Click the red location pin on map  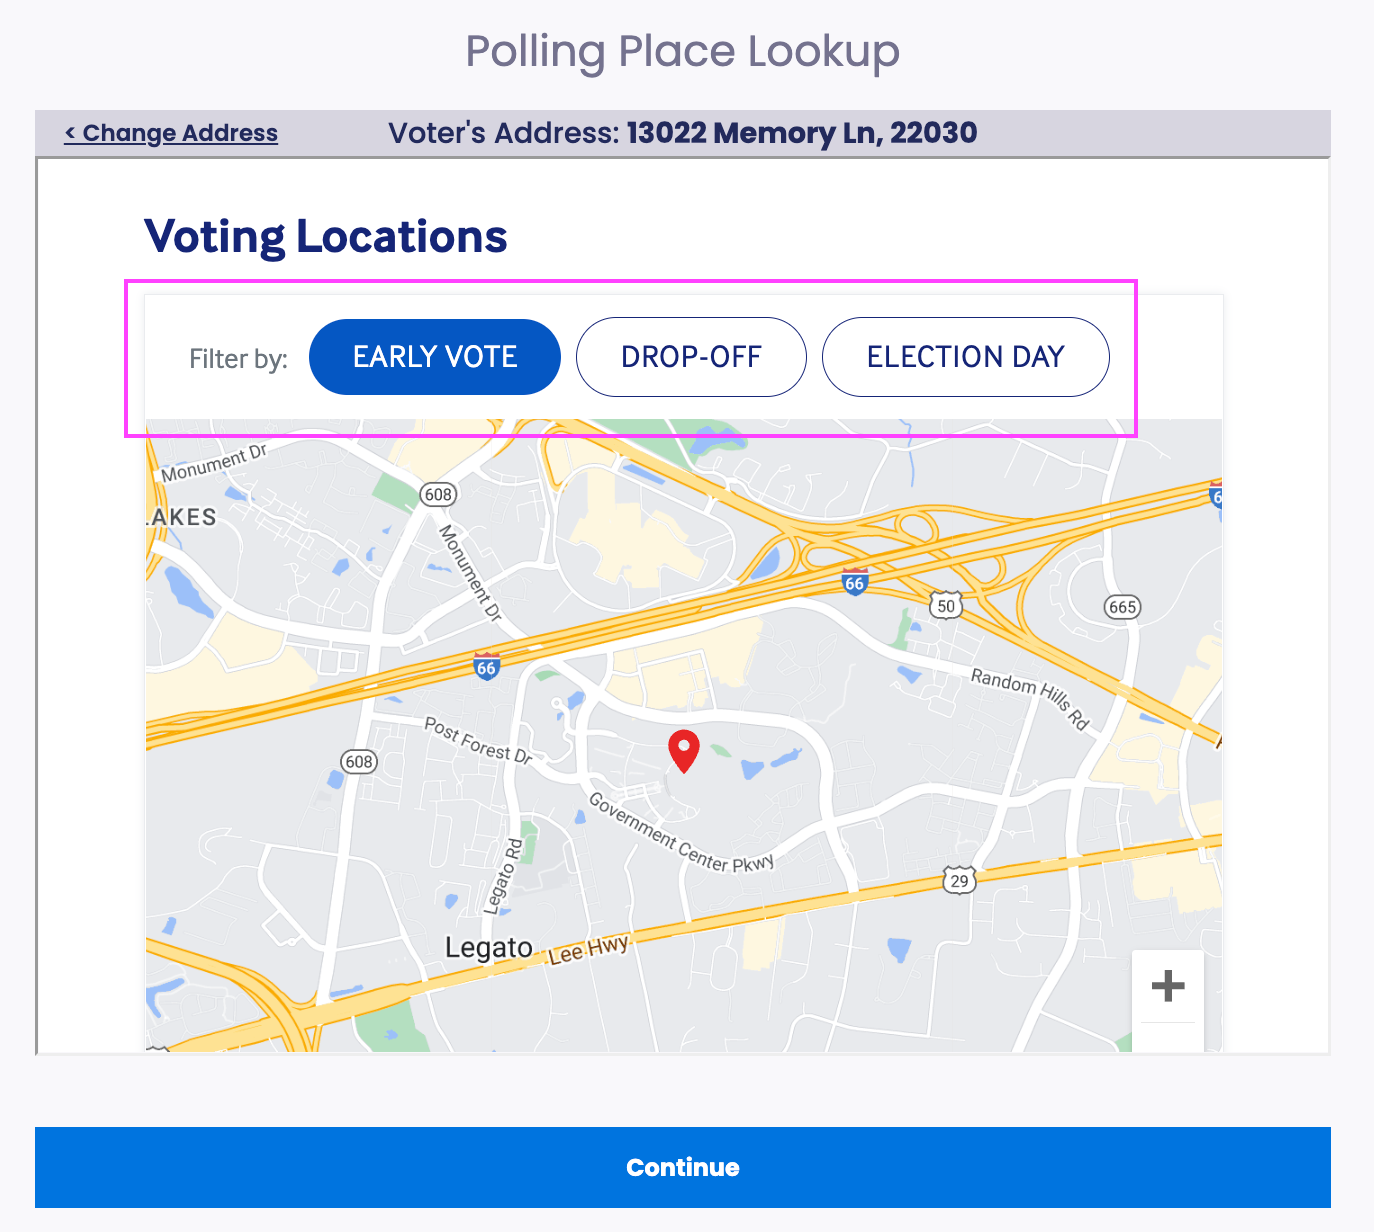pyautogui.click(x=683, y=751)
